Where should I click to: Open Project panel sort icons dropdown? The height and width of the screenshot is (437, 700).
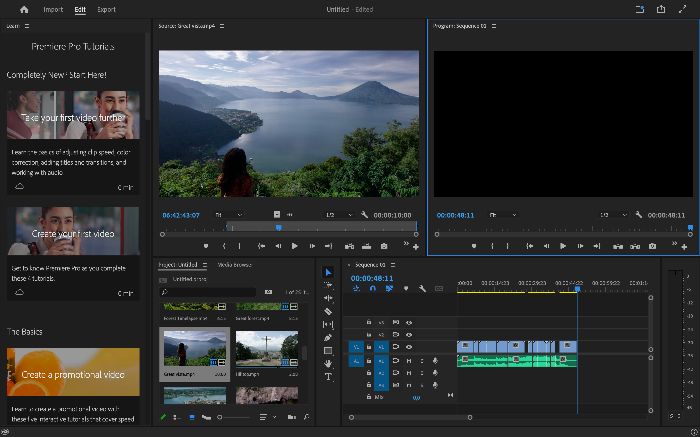[x=268, y=417]
